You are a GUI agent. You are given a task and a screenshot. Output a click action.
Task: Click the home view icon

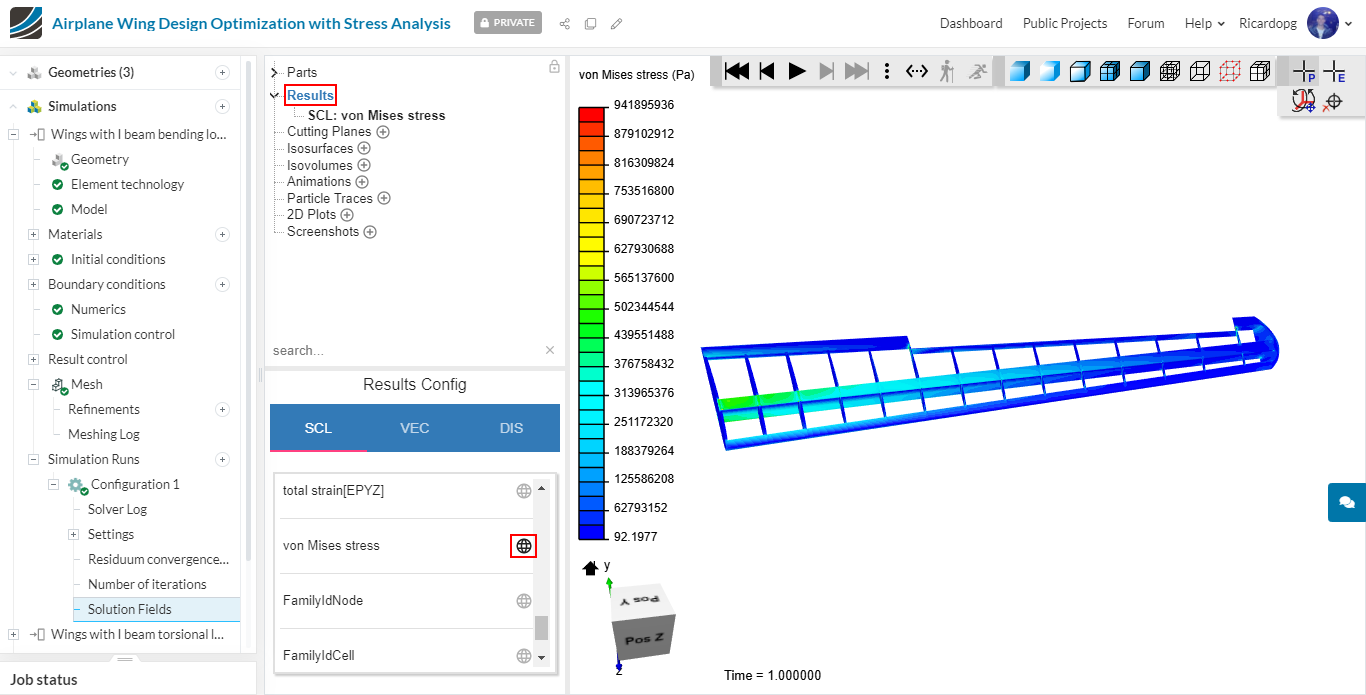click(590, 568)
